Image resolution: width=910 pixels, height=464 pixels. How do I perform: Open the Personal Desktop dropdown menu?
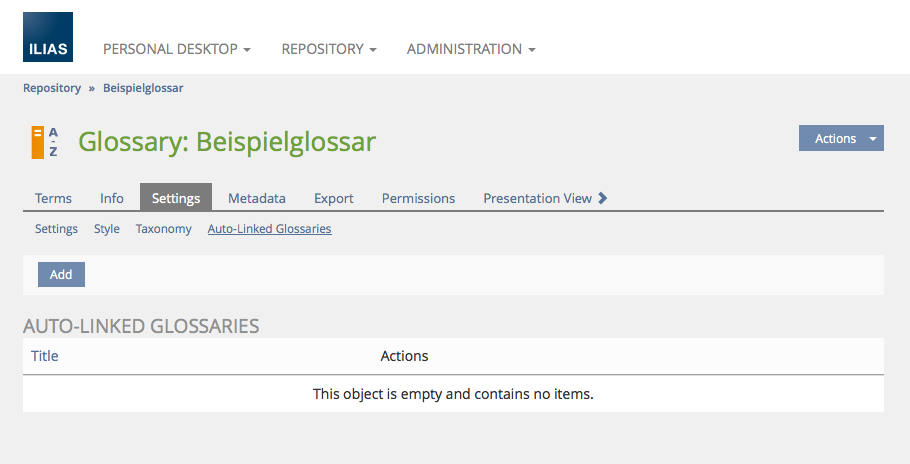[x=176, y=49]
